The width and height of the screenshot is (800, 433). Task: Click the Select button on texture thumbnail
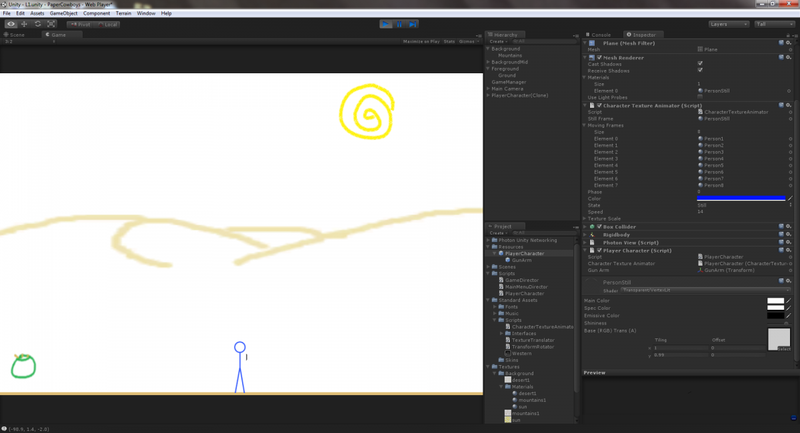click(x=784, y=349)
